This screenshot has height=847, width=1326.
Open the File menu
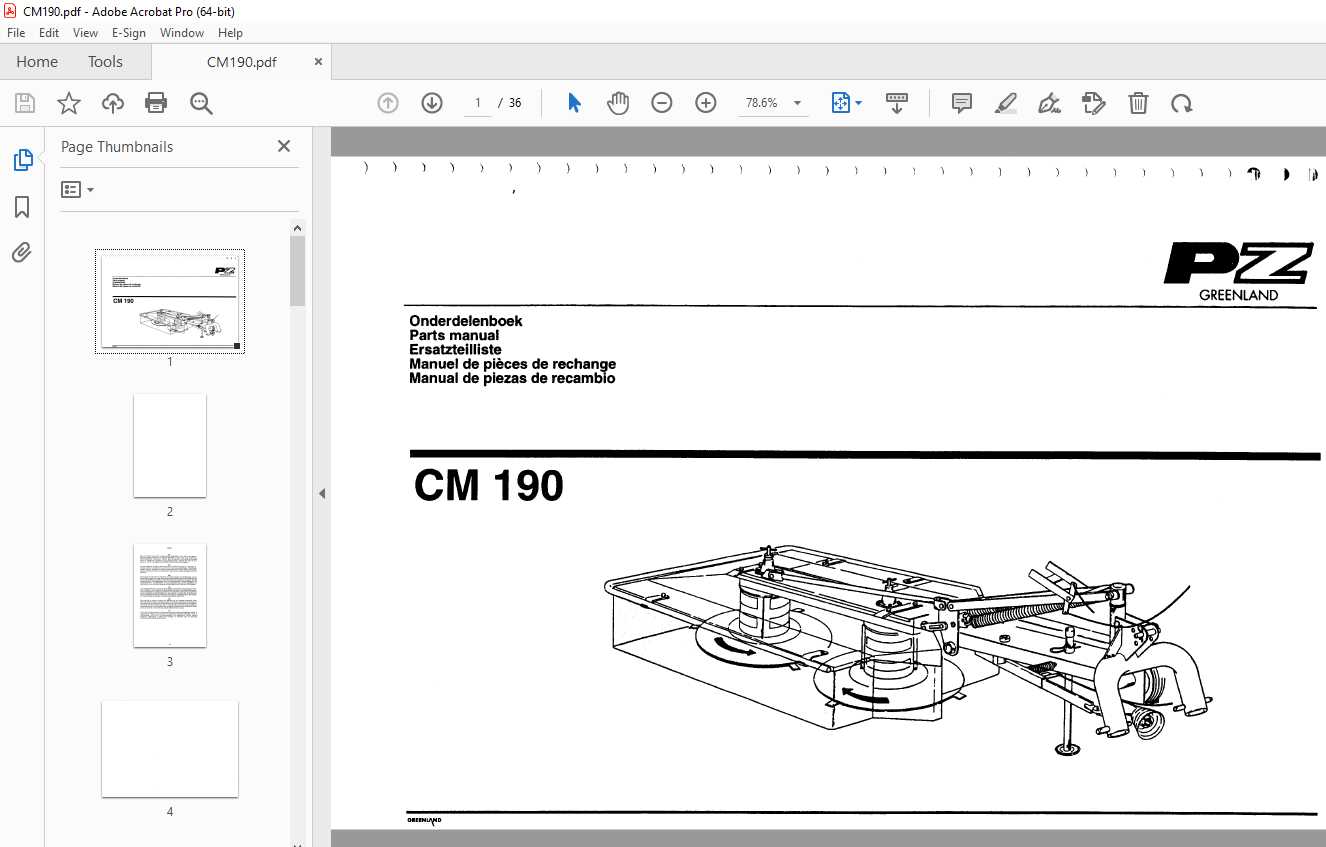pyautogui.click(x=16, y=33)
